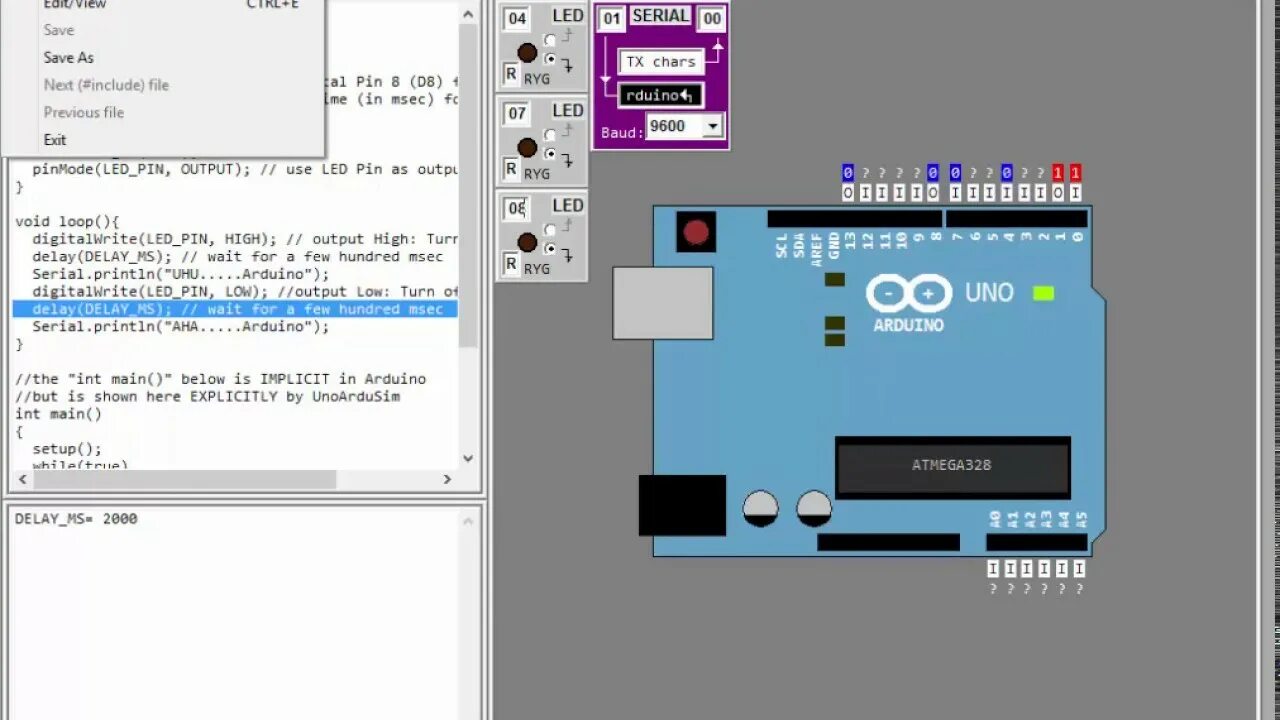Click the ATMEGA328 chip on the board
The width and height of the screenshot is (1280, 720).
coord(952,466)
